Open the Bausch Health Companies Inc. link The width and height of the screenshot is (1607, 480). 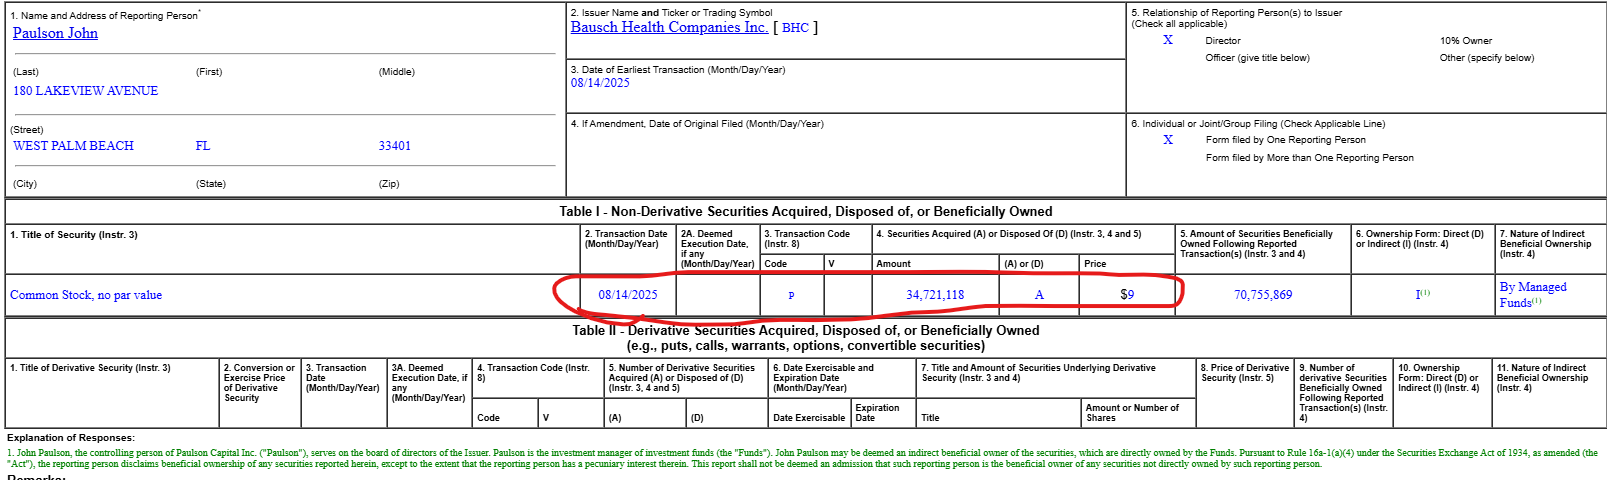[669, 27]
